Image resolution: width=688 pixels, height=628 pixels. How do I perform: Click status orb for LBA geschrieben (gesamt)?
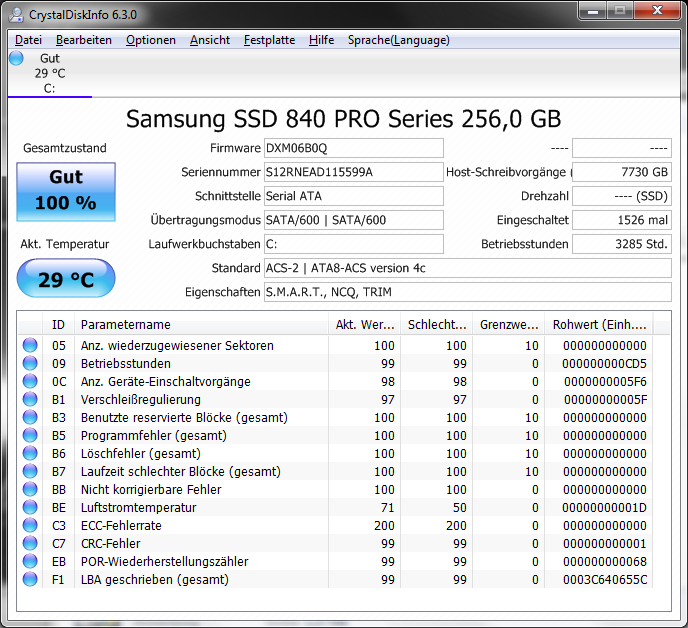pos(30,579)
